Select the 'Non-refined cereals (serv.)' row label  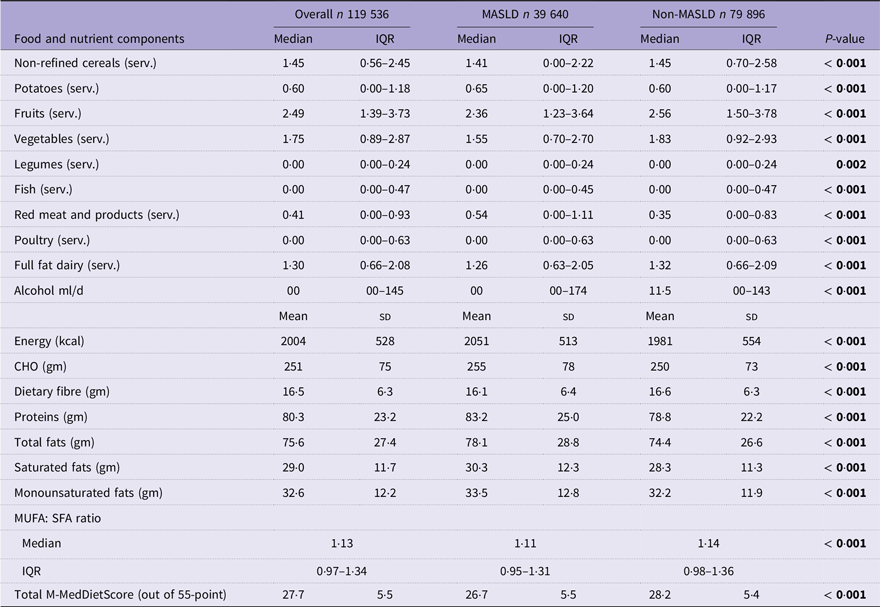(85, 63)
